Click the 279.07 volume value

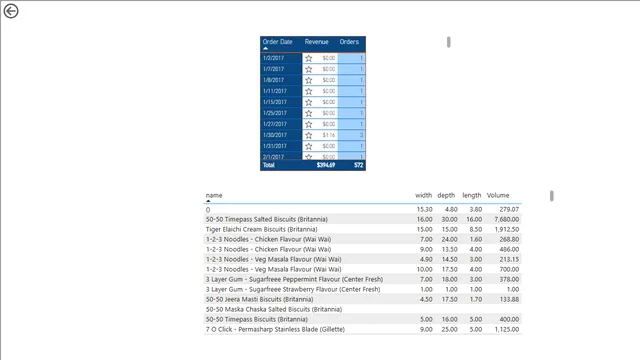(509, 209)
